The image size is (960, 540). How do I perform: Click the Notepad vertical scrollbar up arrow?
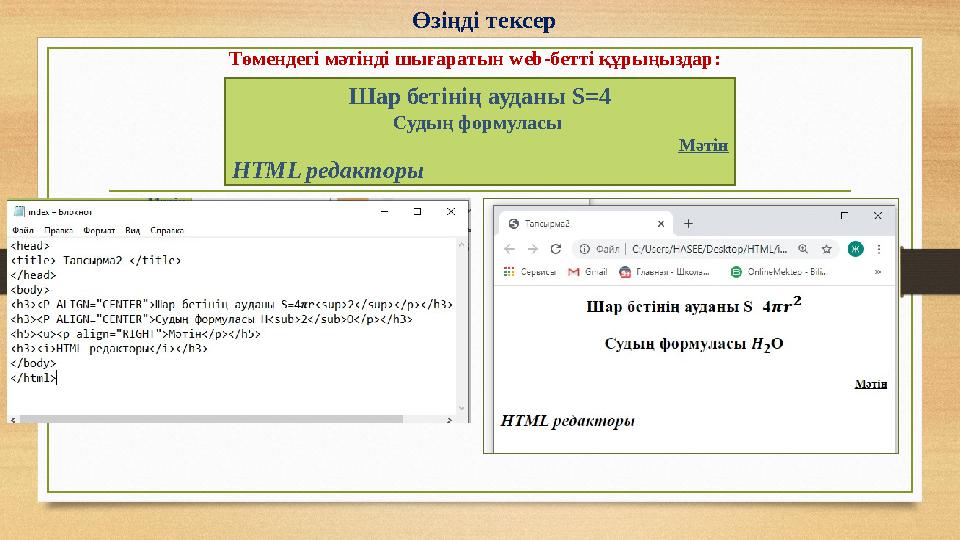462,244
